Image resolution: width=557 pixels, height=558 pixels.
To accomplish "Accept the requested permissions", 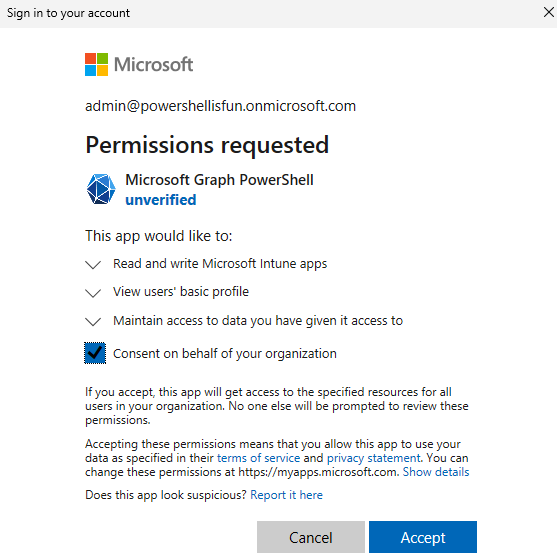I will pyautogui.click(x=423, y=537).
